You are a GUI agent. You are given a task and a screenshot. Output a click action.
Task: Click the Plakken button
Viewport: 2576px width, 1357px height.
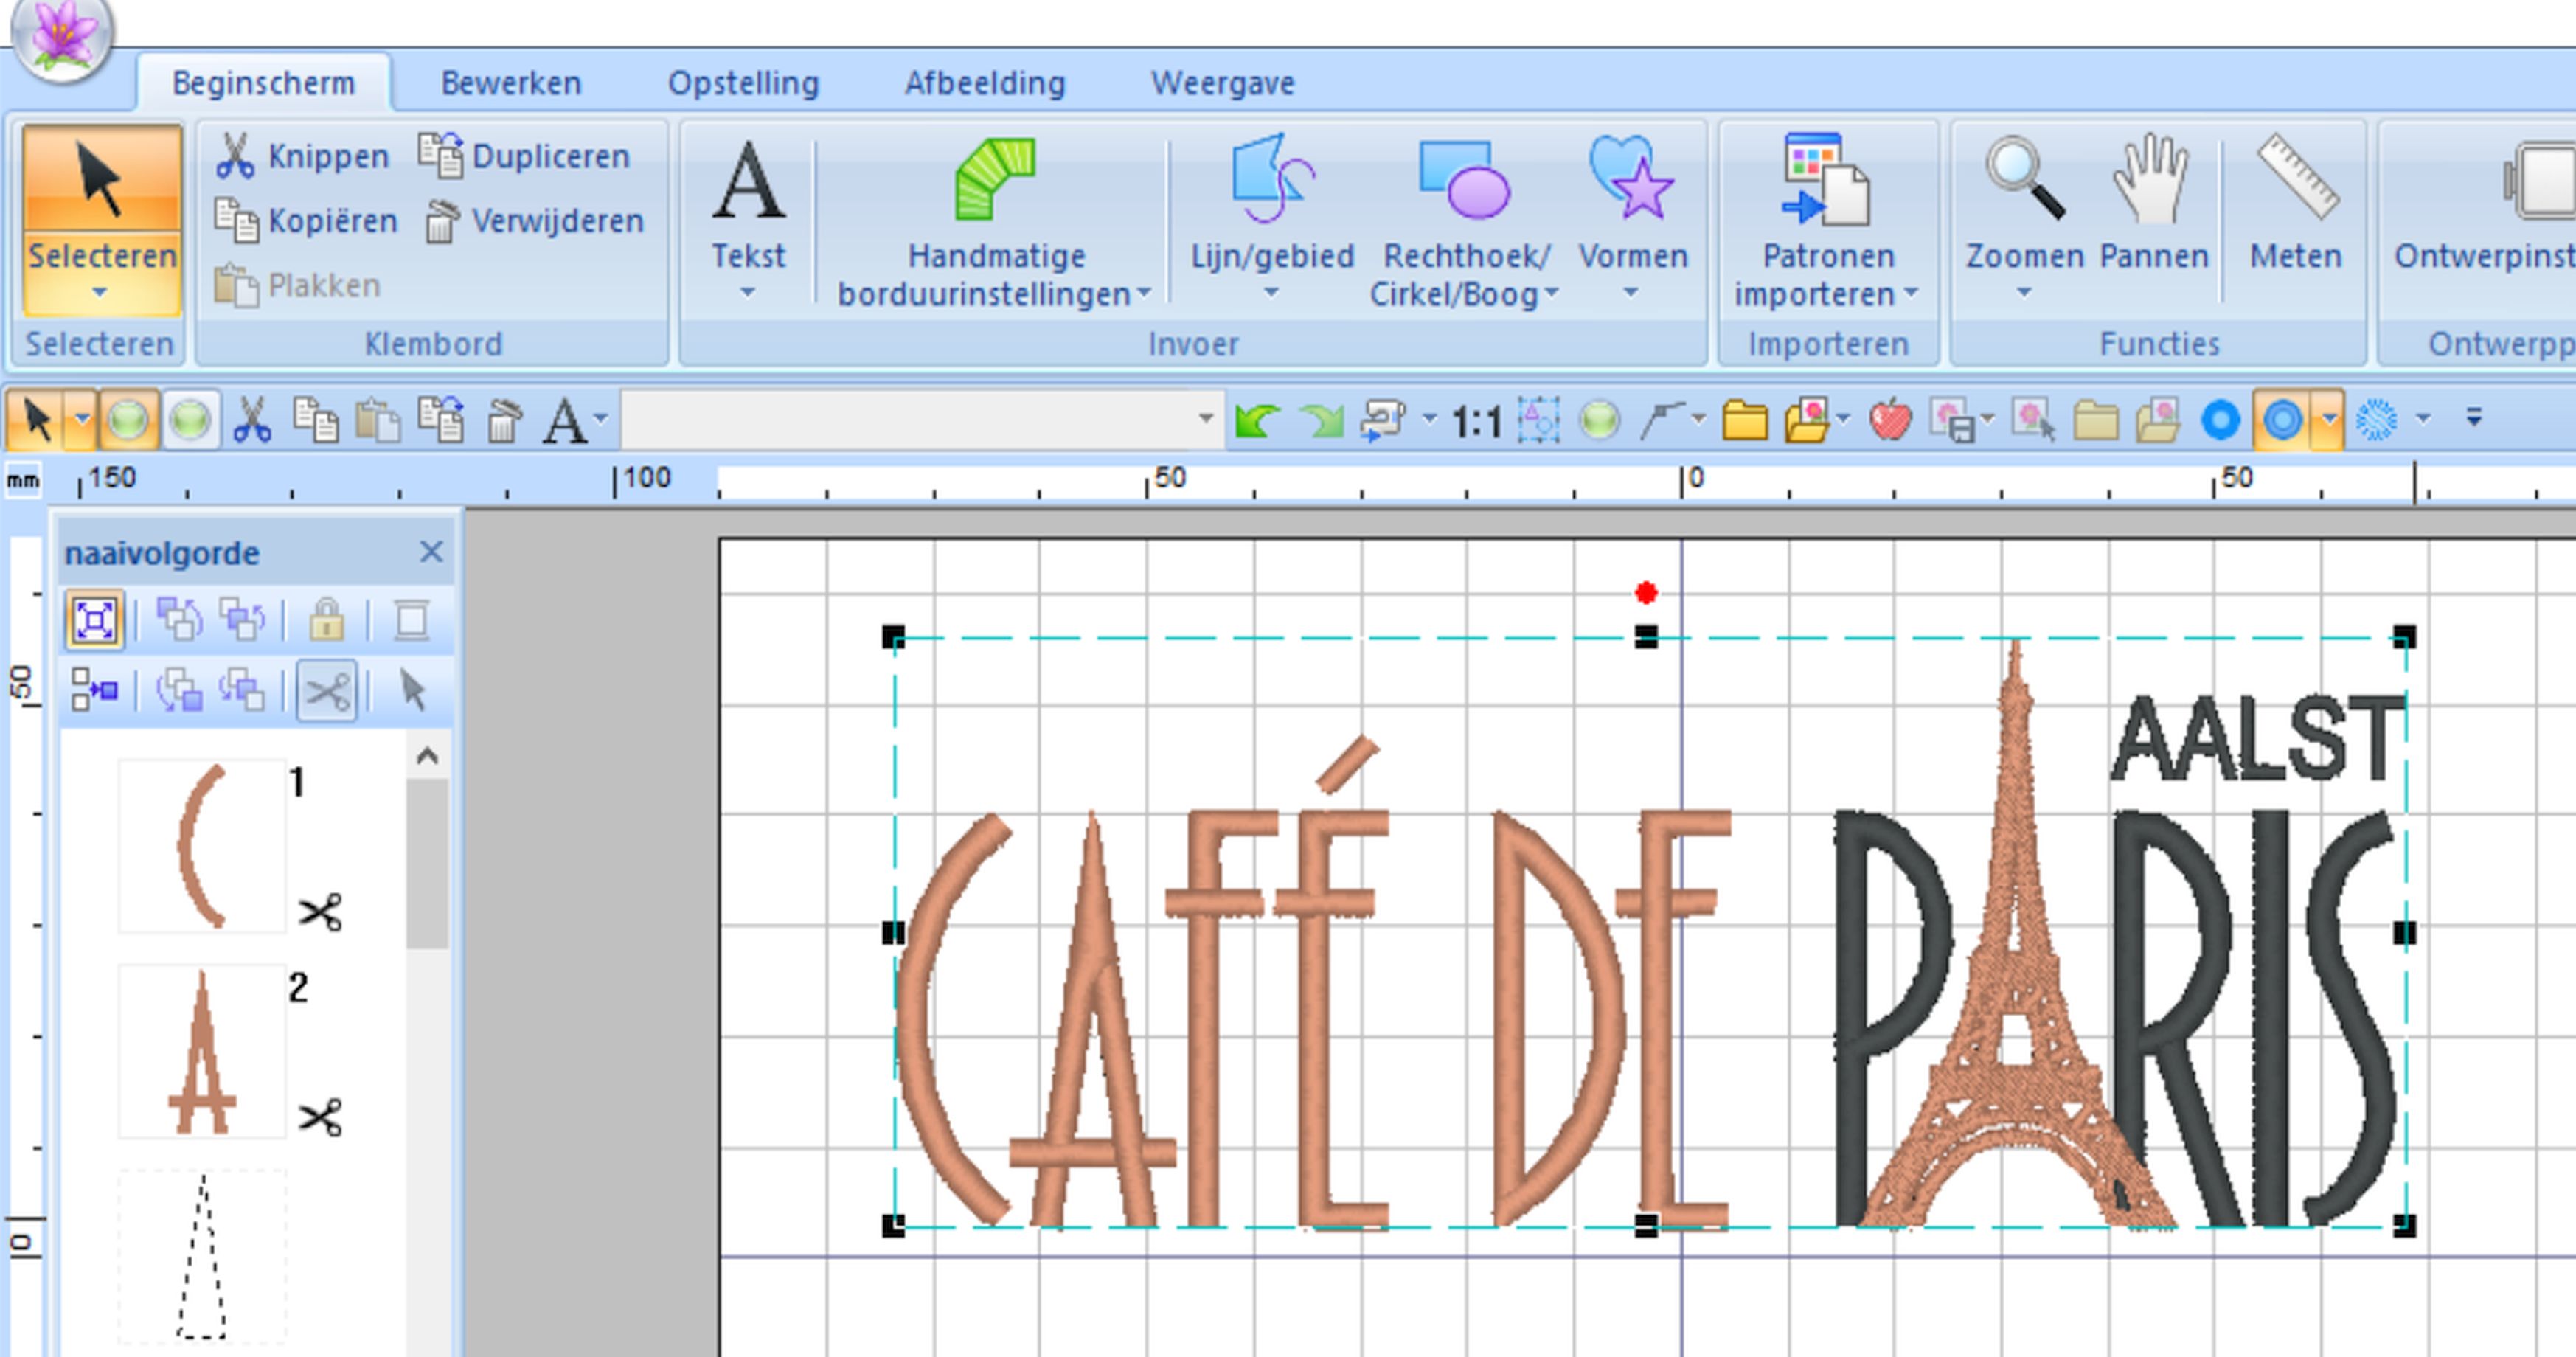tap(297, 286)
